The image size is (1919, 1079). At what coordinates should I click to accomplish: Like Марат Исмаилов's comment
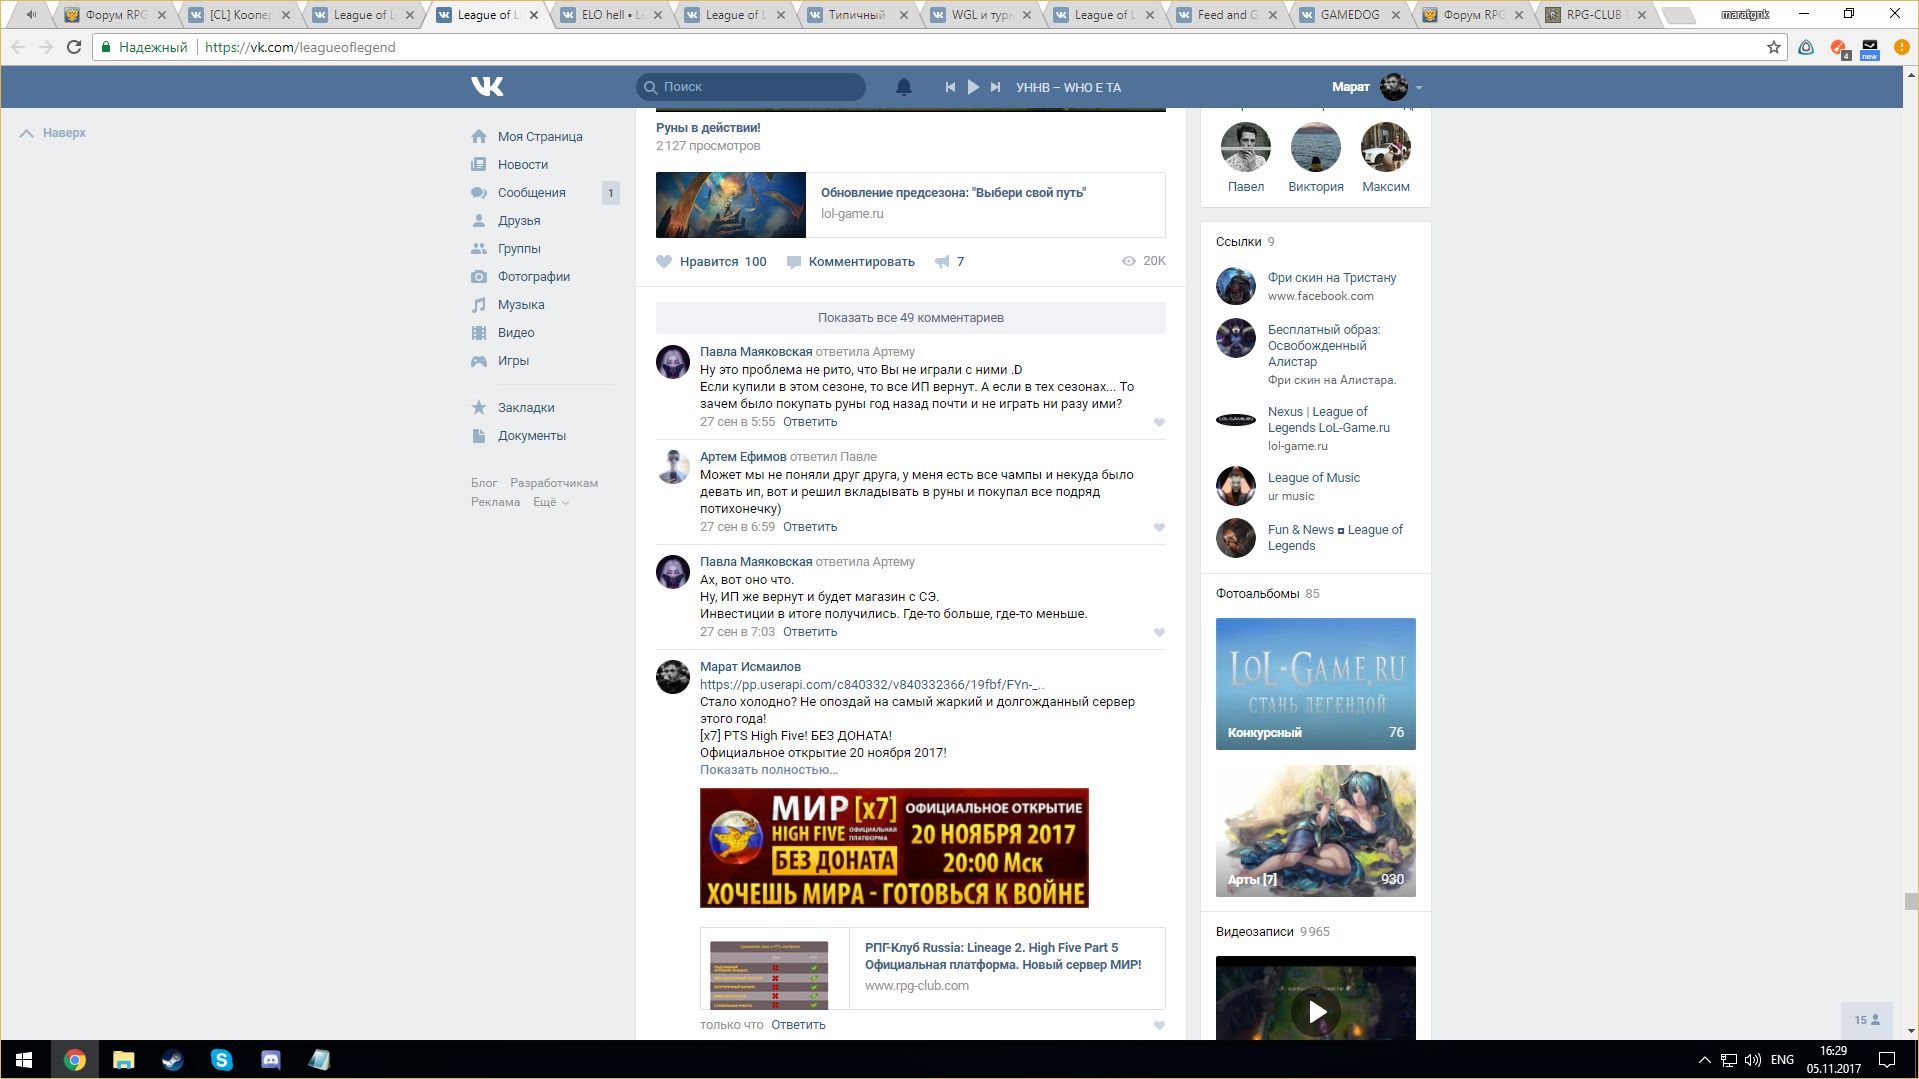[x=1159, y=1025]
